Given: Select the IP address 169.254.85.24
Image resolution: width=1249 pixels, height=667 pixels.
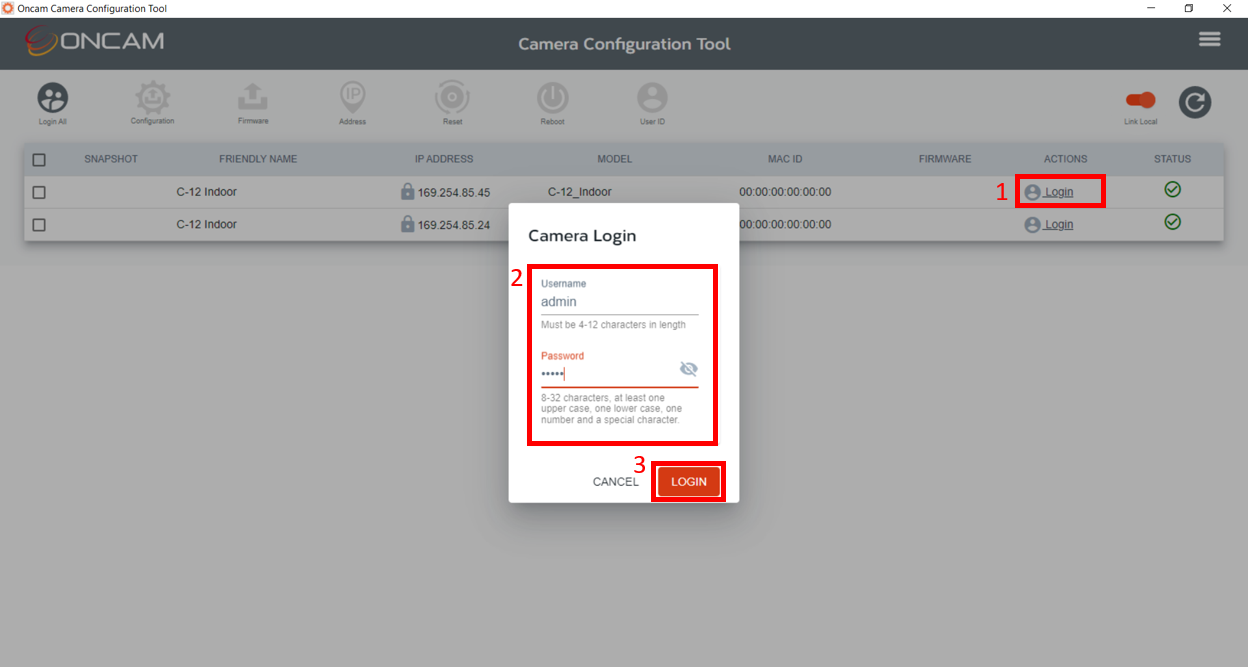Looking at the screenshot, I should [454, 225].
